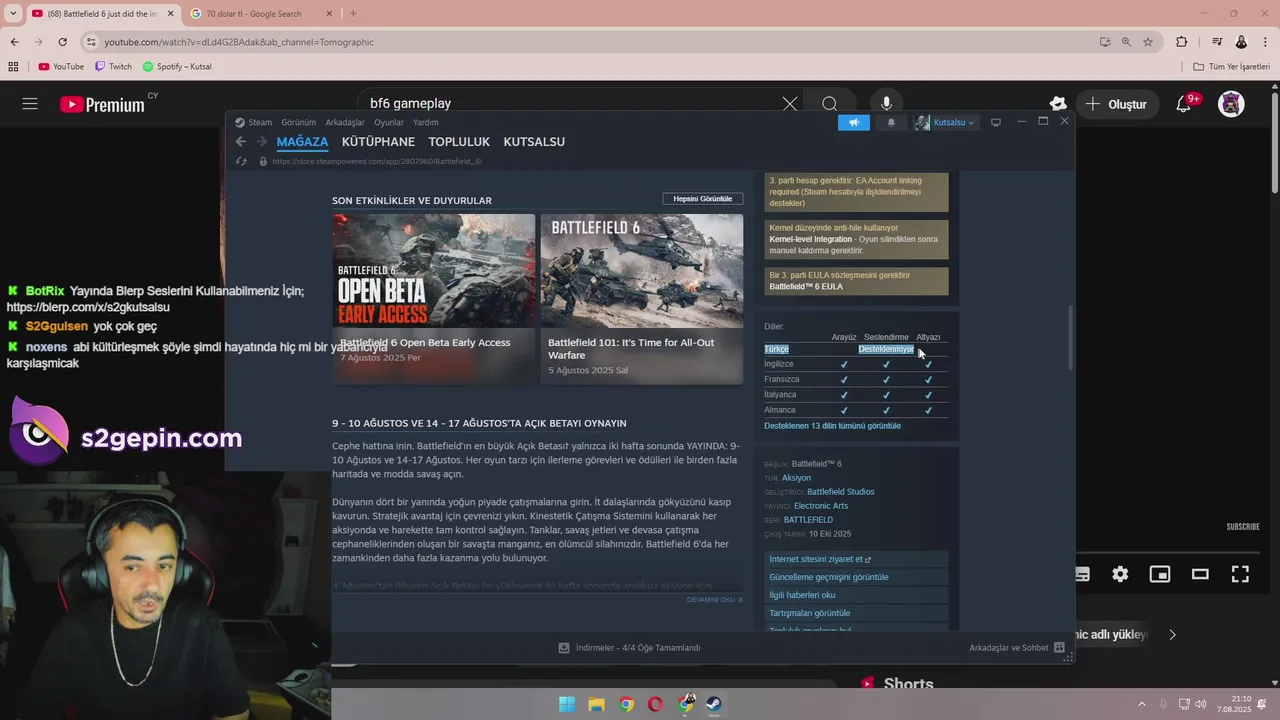Go back in Steam store navigation

pos(241,142)
